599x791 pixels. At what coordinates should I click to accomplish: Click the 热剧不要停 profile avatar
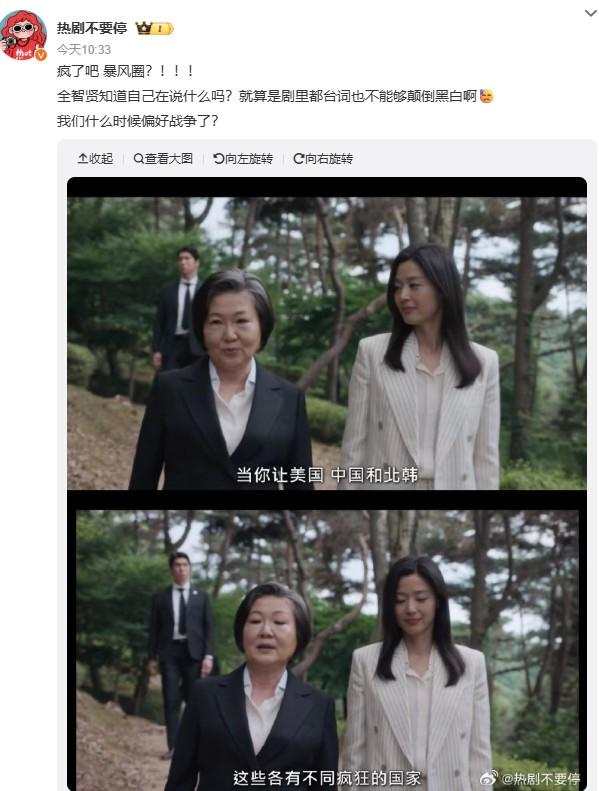tap(23, 34)
